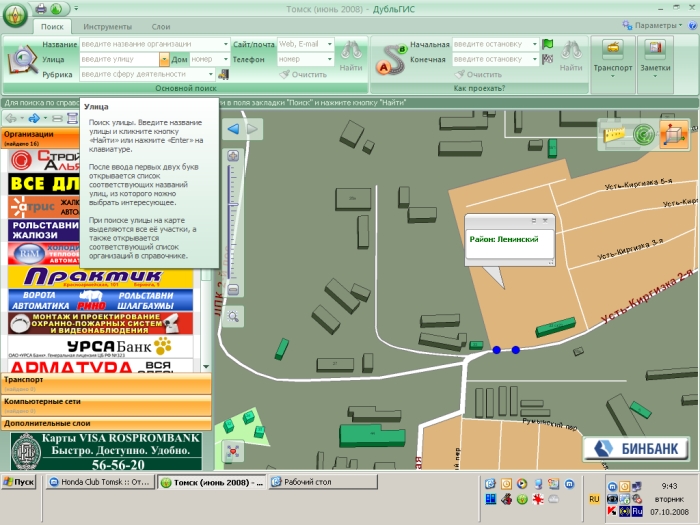Click Найти binoculars in Основной поиск
Viewport: 700px width, 525px height.
tap(351, 56)
